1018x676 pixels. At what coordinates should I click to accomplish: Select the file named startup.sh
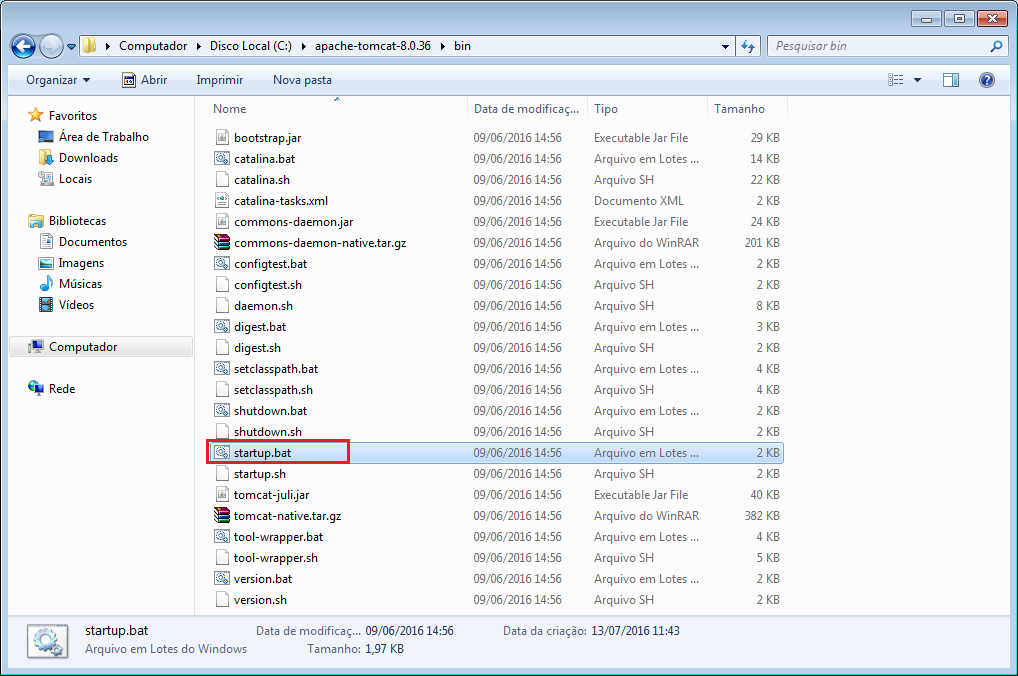260,474
